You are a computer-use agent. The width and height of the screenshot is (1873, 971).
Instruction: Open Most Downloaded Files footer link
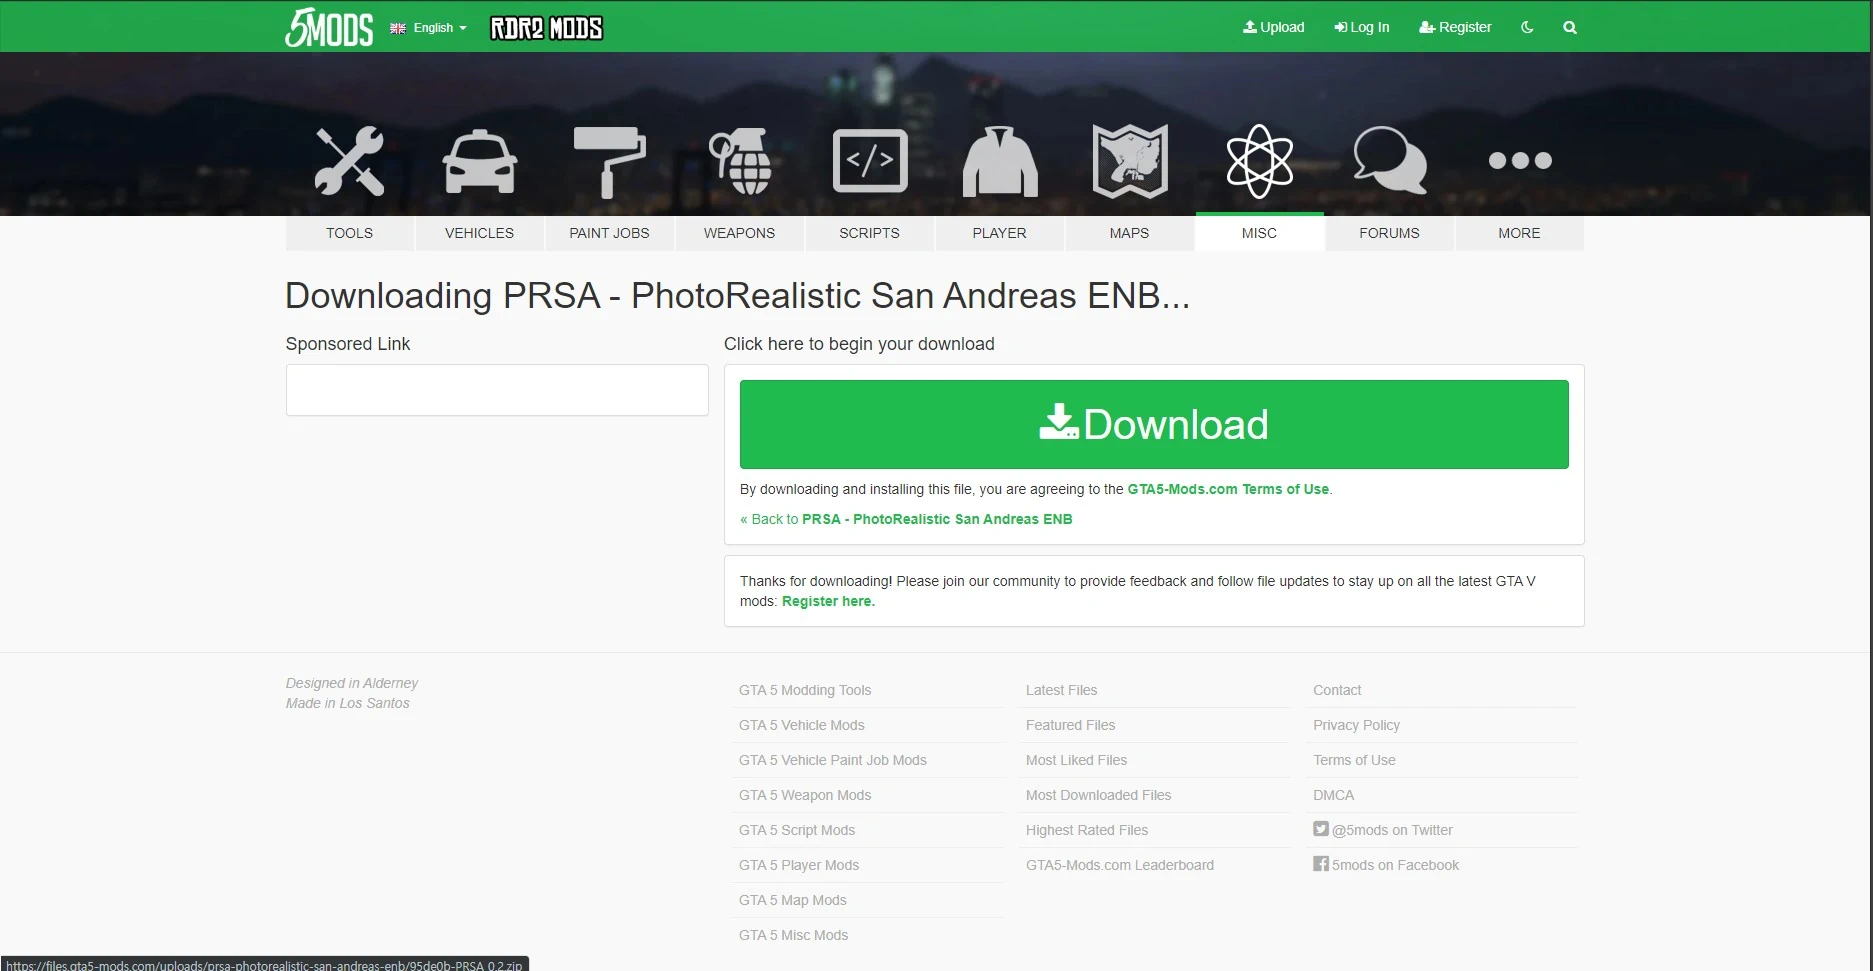pyautogui.click(x=1098, y=795)
